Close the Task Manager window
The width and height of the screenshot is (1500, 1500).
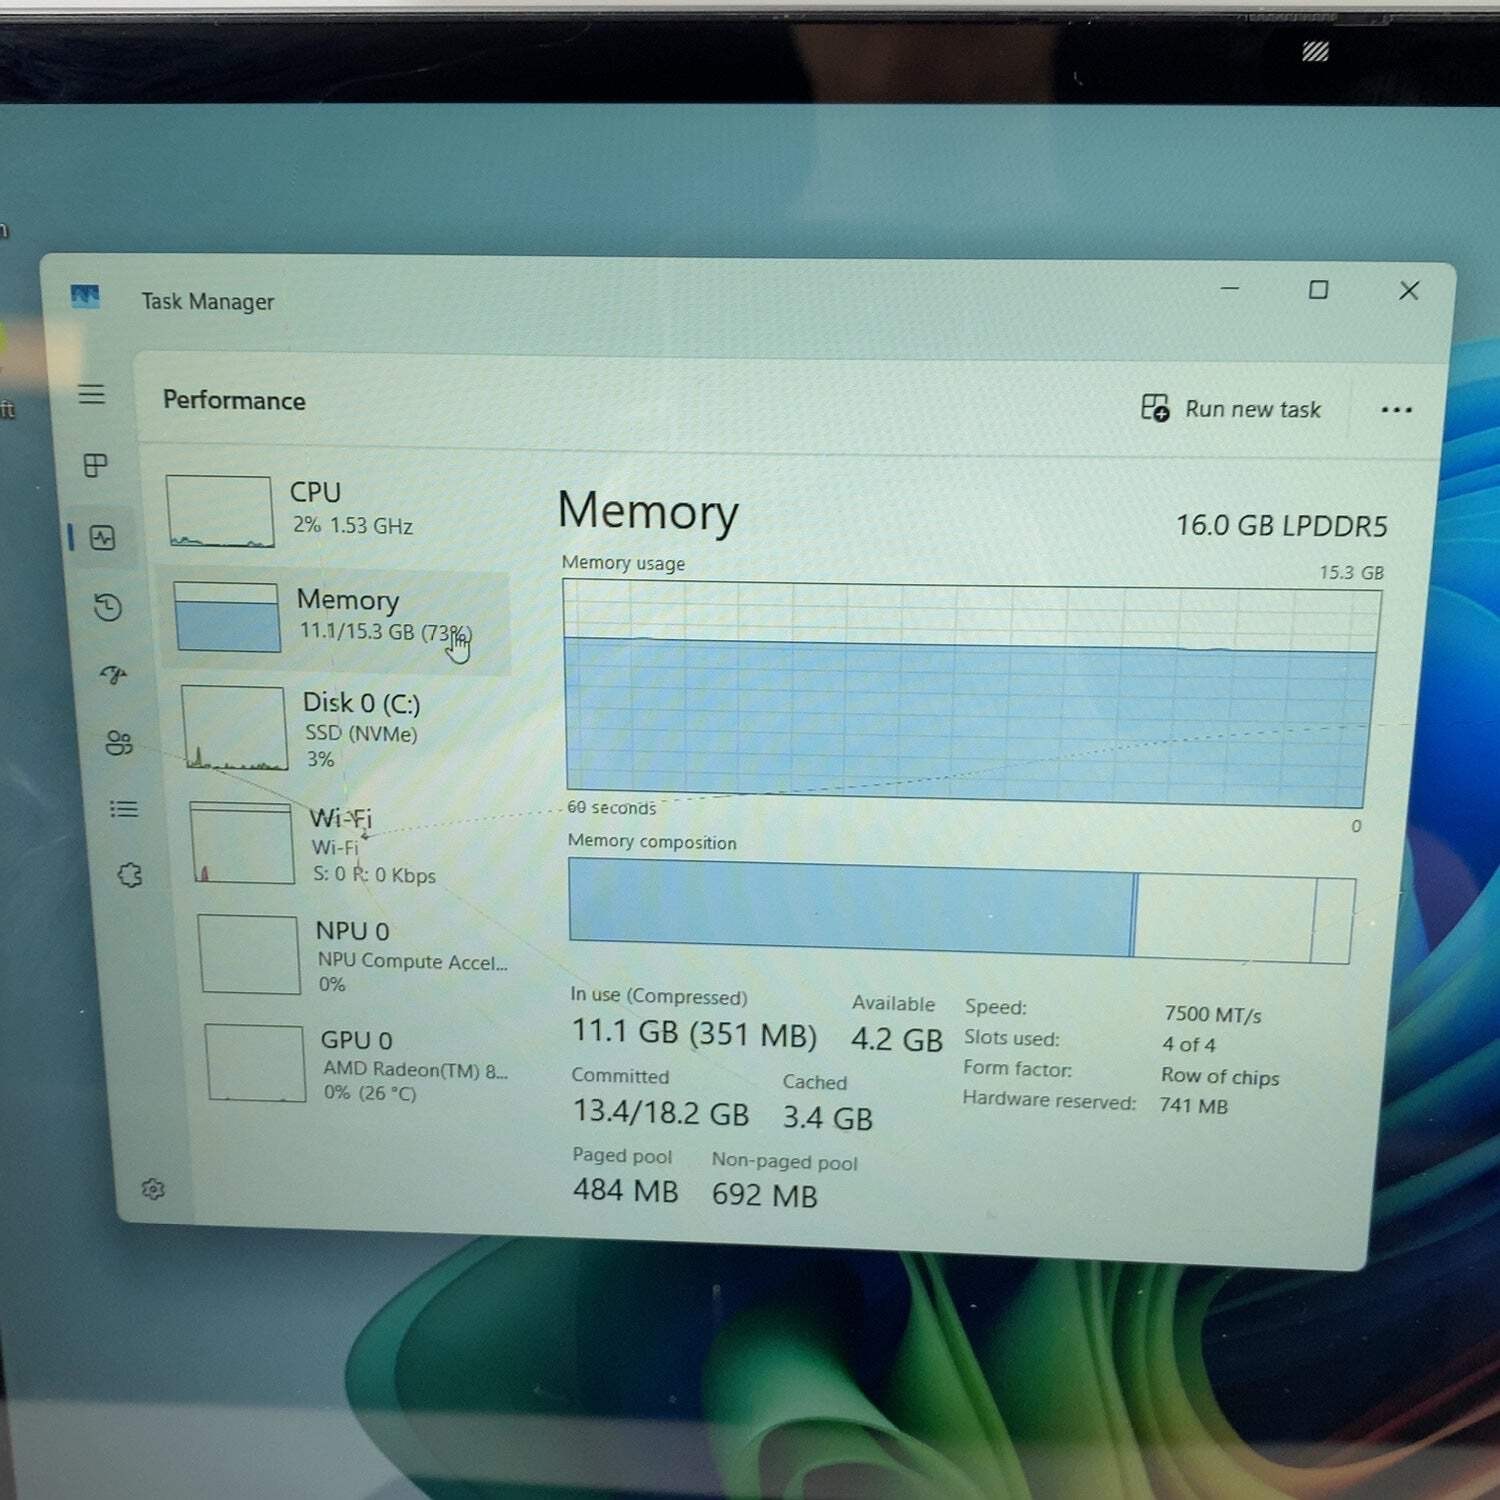click(x=1409, y=291)
